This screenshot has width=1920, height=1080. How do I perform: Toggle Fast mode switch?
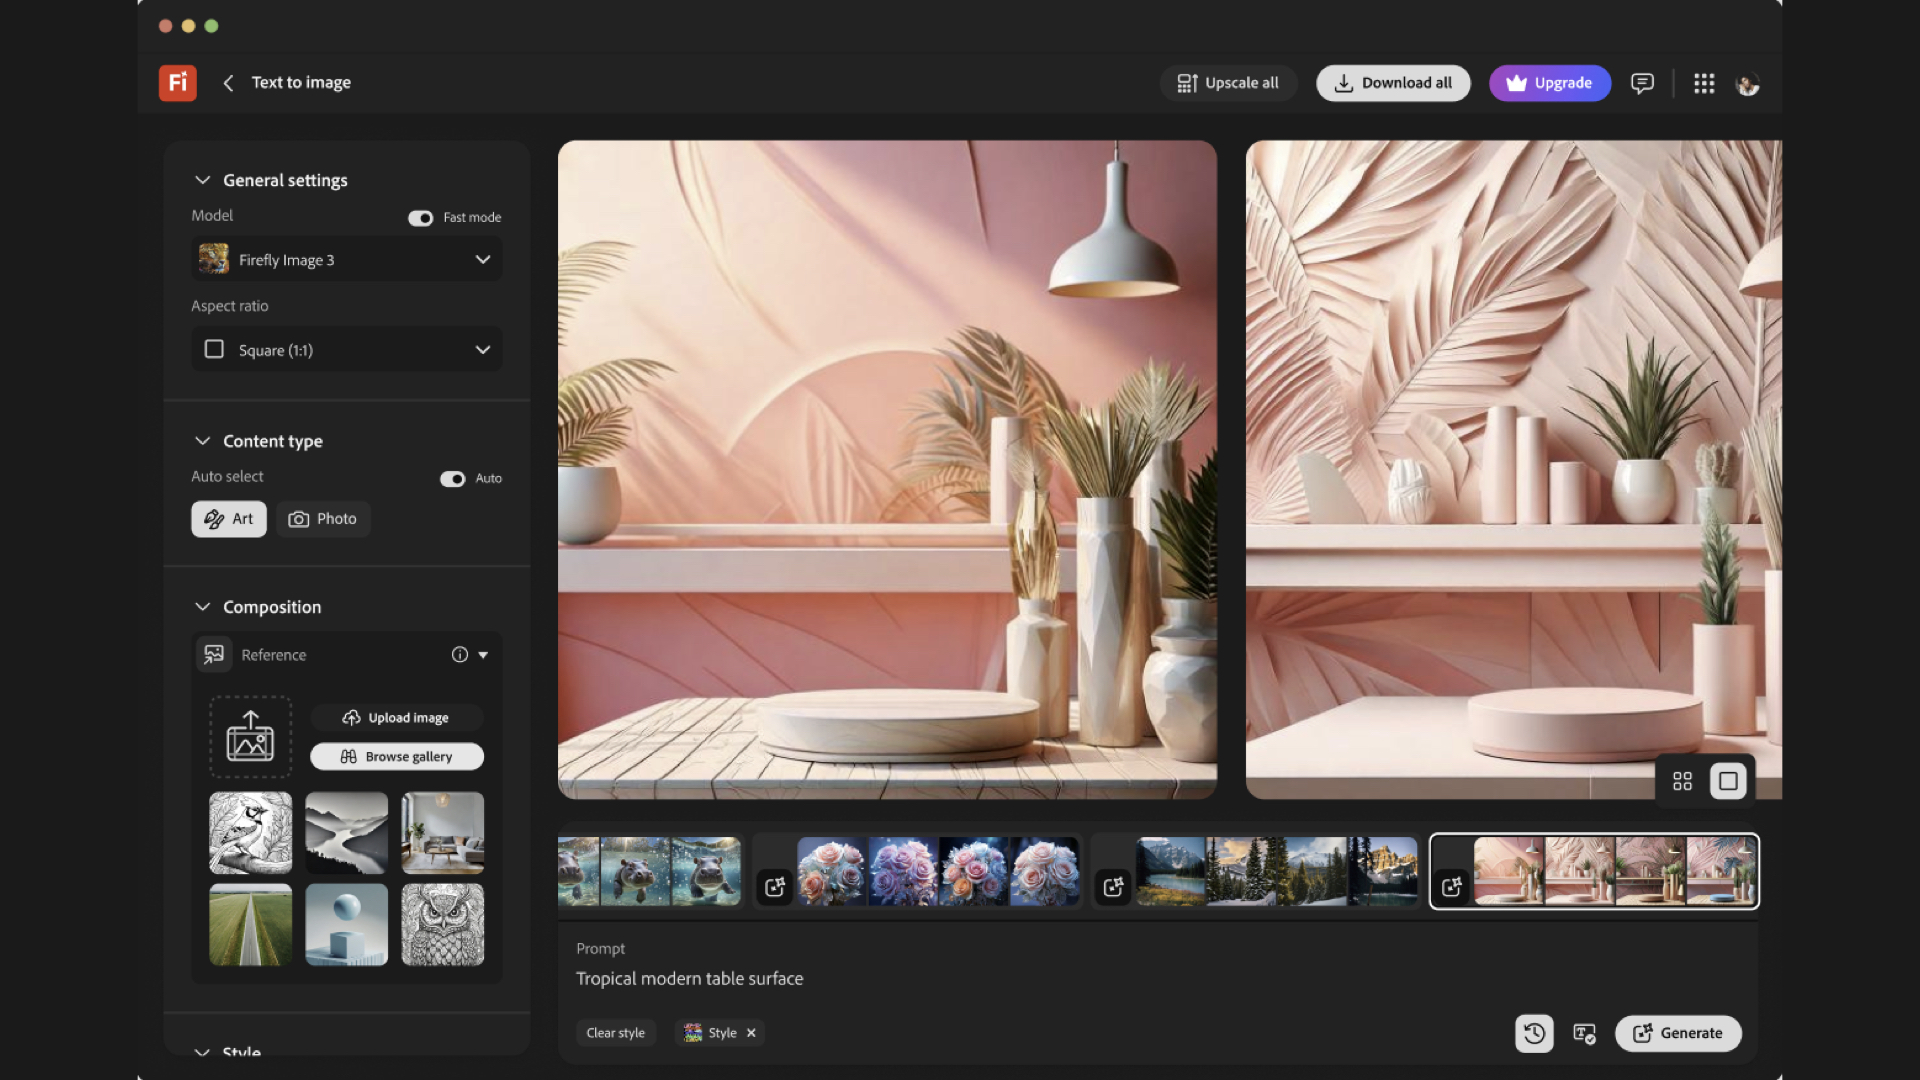(420, 218)
